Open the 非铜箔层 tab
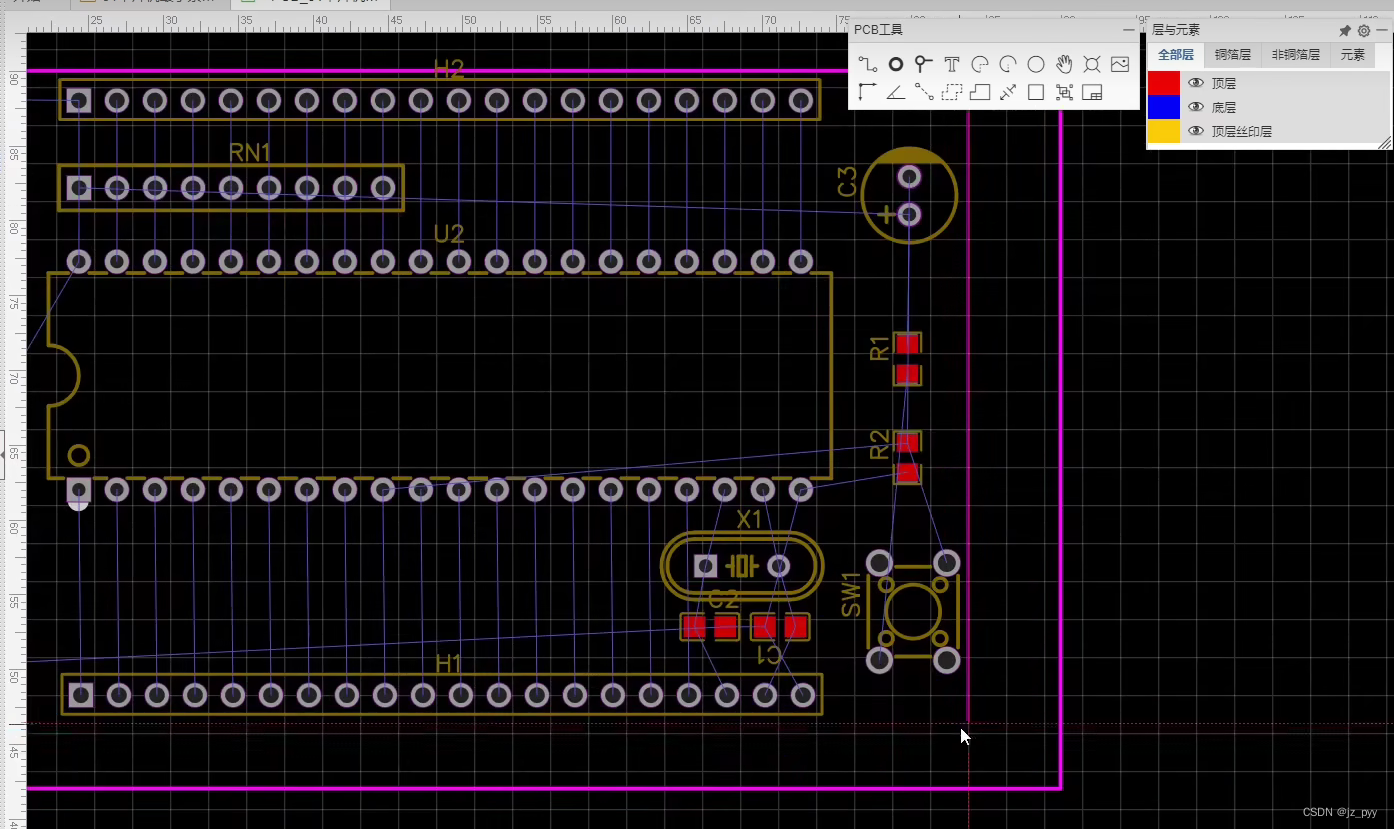The height and width of the screenshot is (829, 1394). (1296, 55)
